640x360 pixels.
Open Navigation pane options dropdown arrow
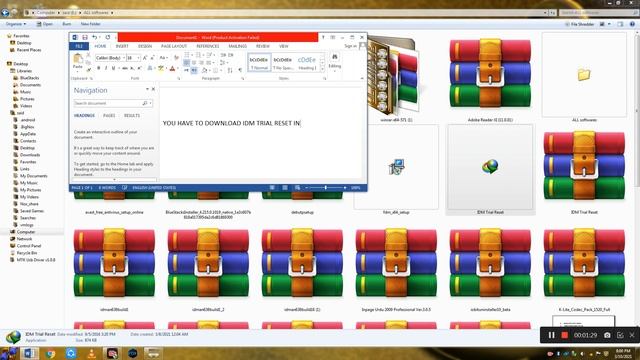[147, 89]
